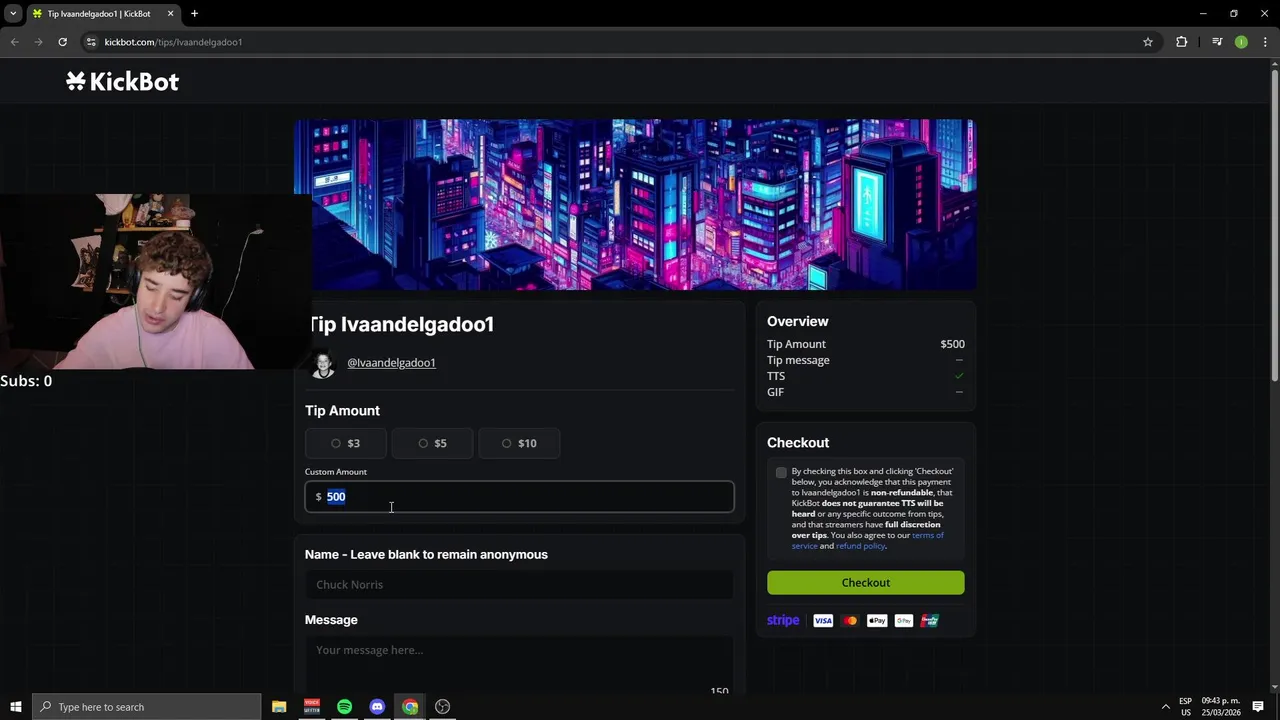Open the Voice Meeter taskbar app
This screenshot has height=720, width=1280.
click(312, 707)
